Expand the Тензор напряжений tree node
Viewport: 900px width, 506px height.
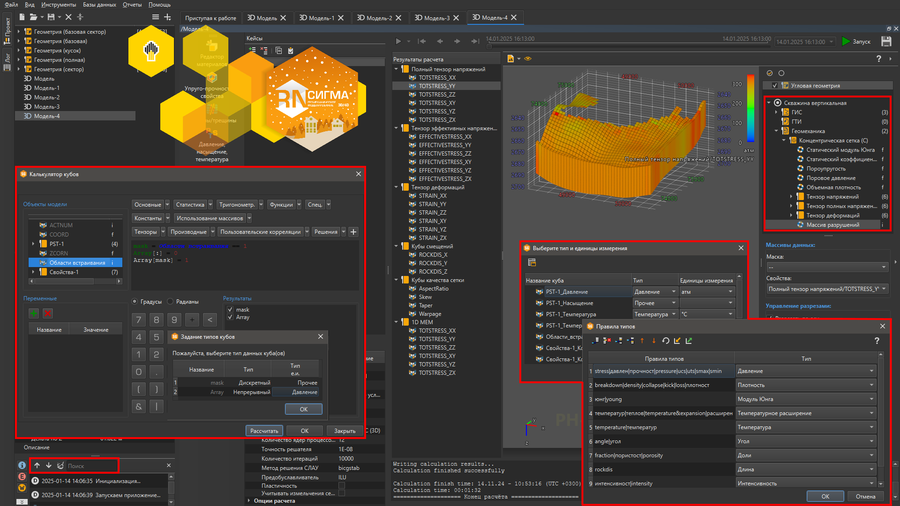792,197
